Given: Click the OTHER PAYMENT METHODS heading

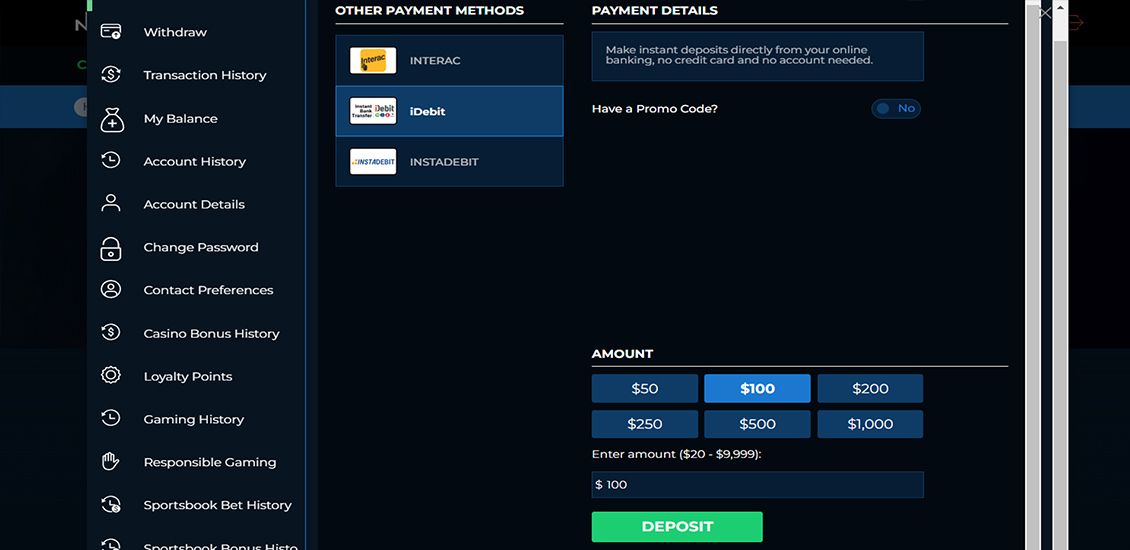Looking at the screenshot, I should [x=430, y=11].
